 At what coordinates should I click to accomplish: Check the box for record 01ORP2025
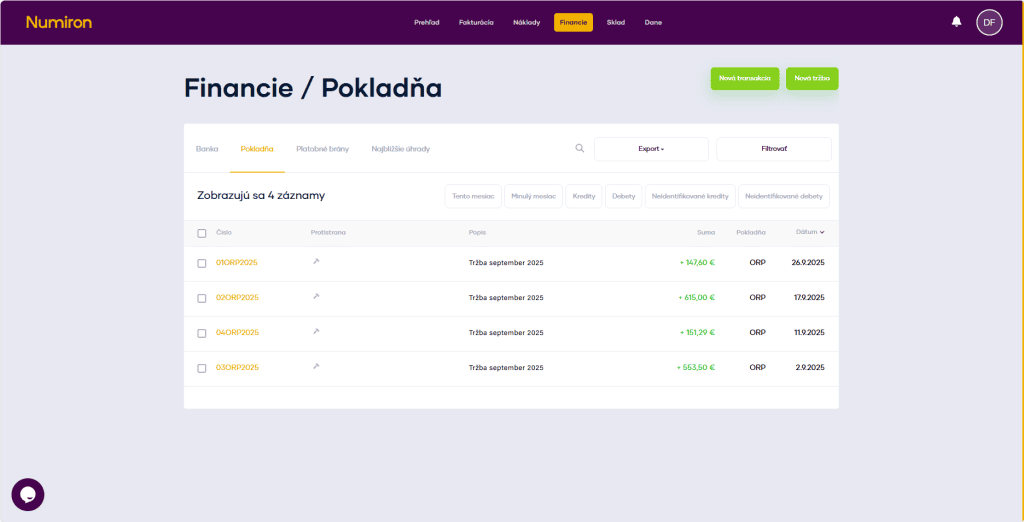[x=202, y=263]
